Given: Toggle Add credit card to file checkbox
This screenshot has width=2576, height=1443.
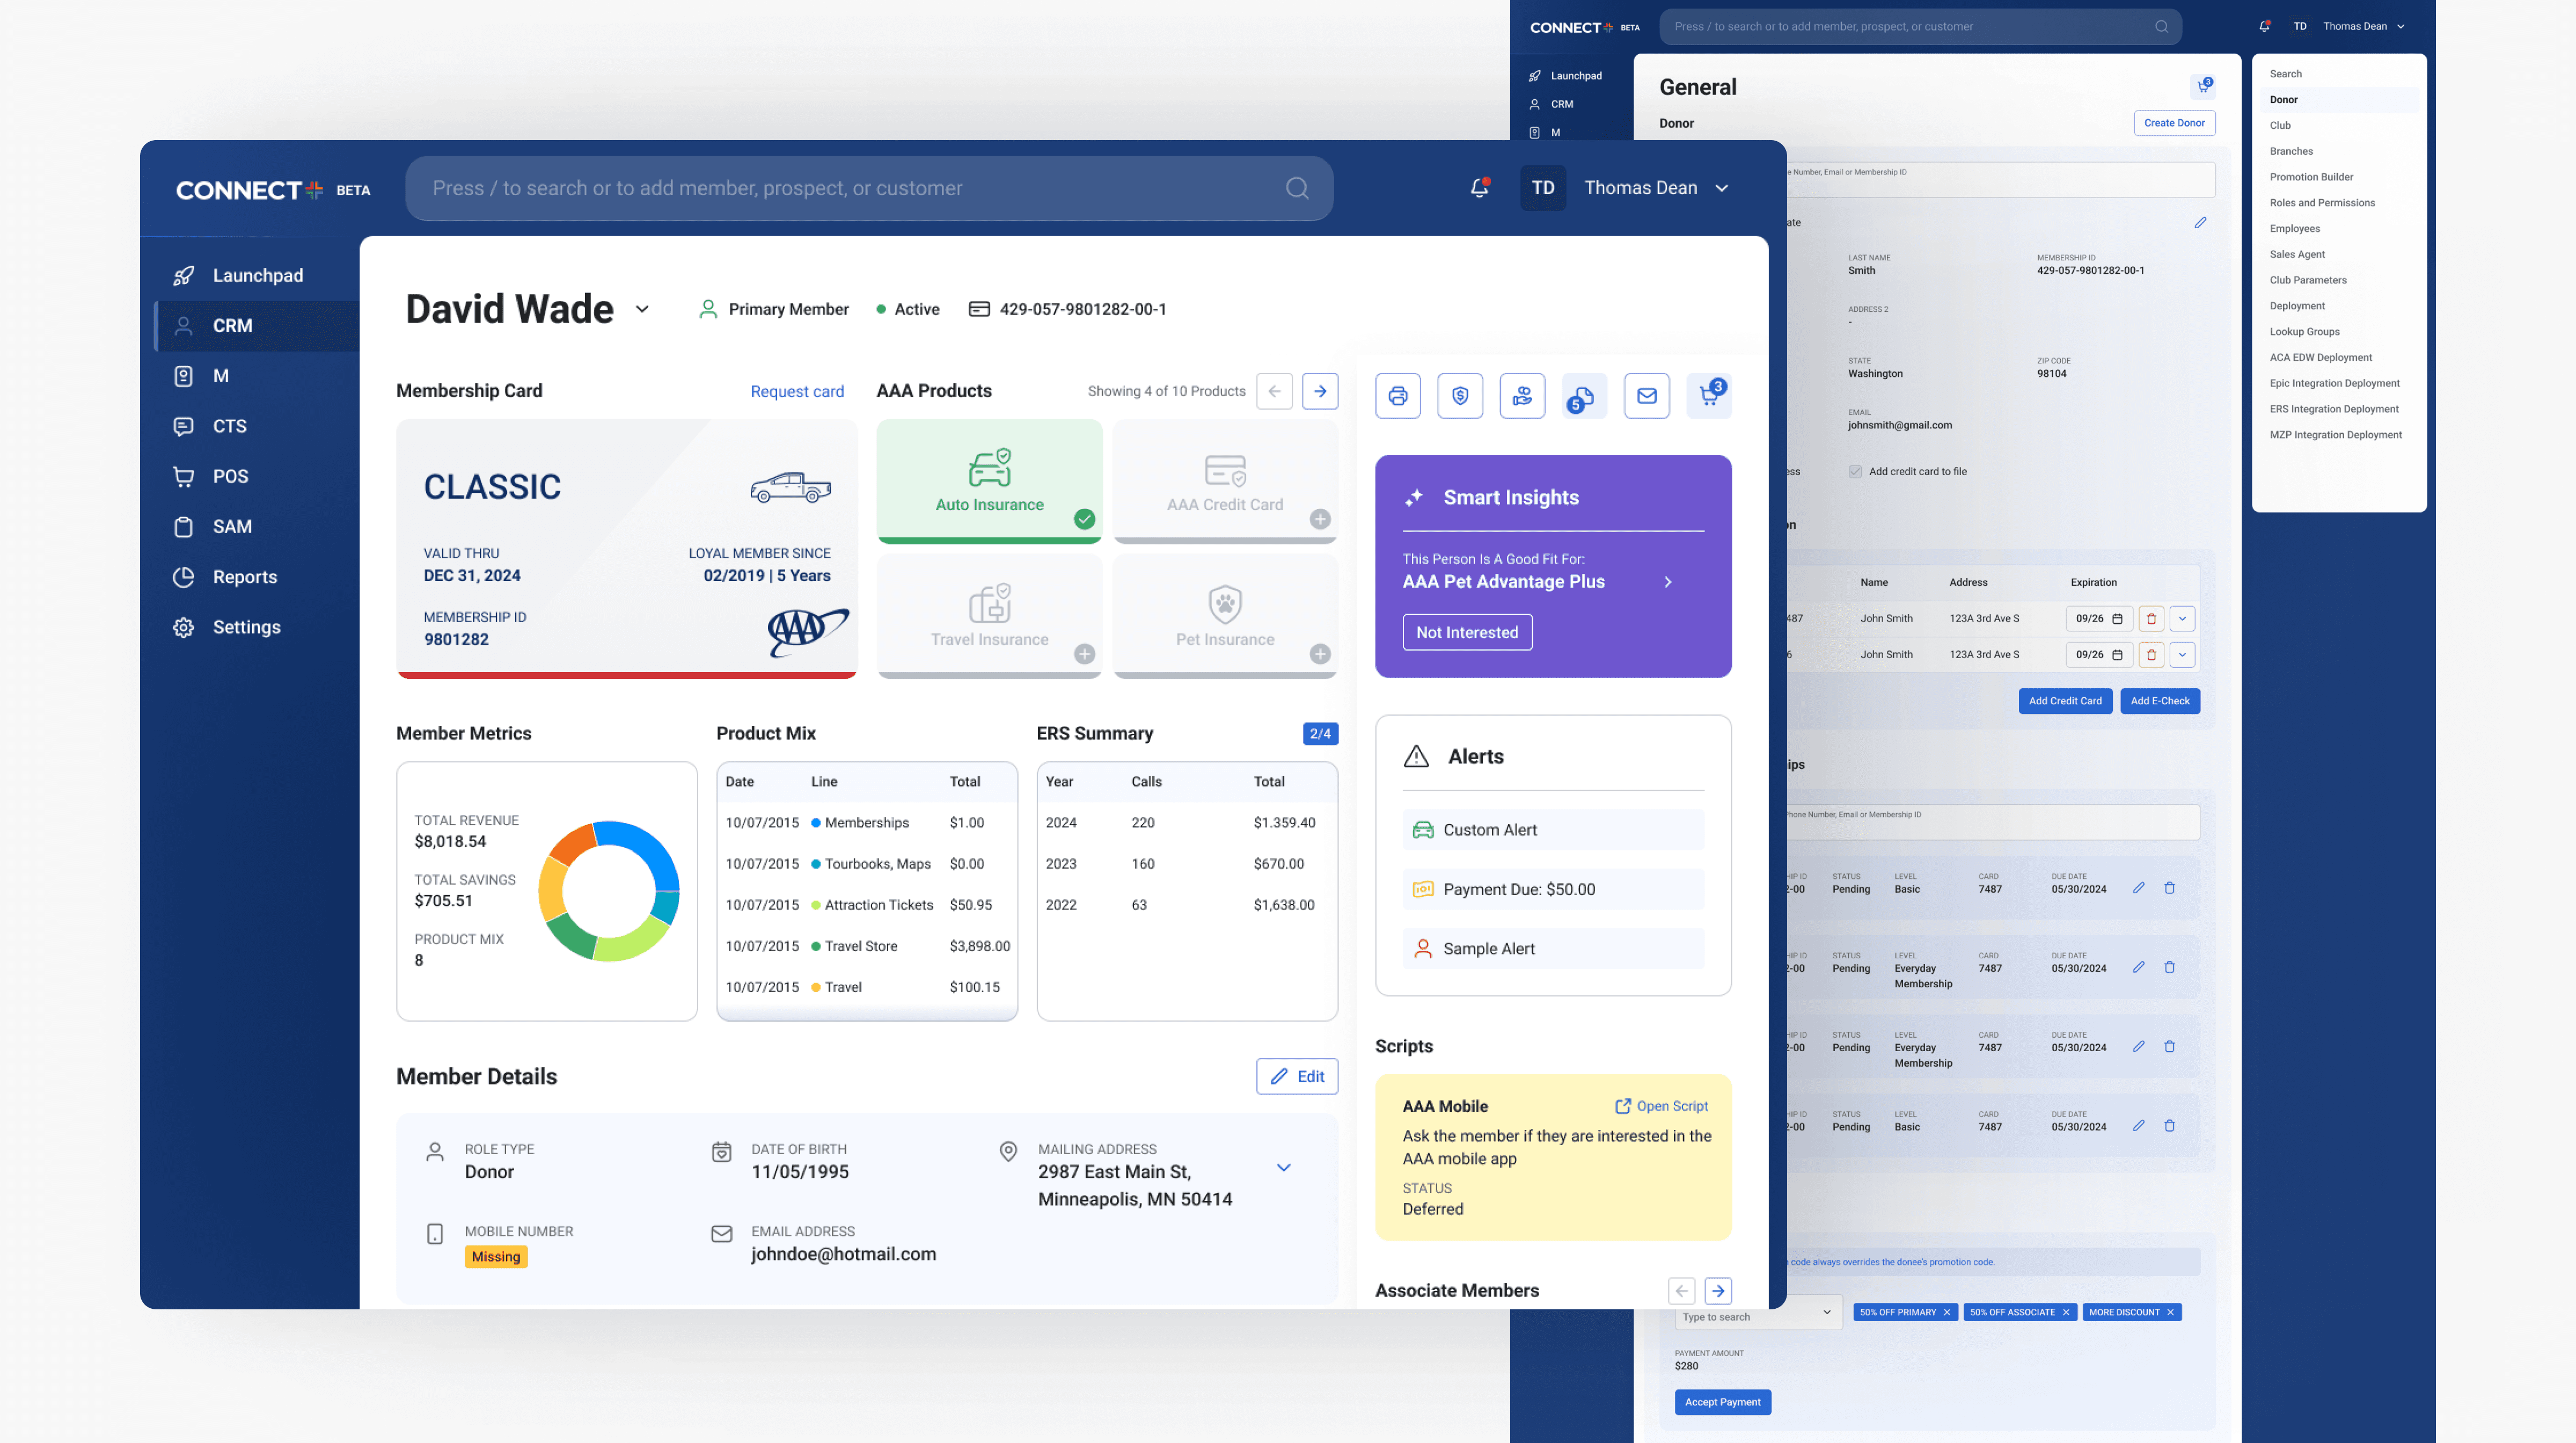Looking at the screenshot, I should 1855,472.
